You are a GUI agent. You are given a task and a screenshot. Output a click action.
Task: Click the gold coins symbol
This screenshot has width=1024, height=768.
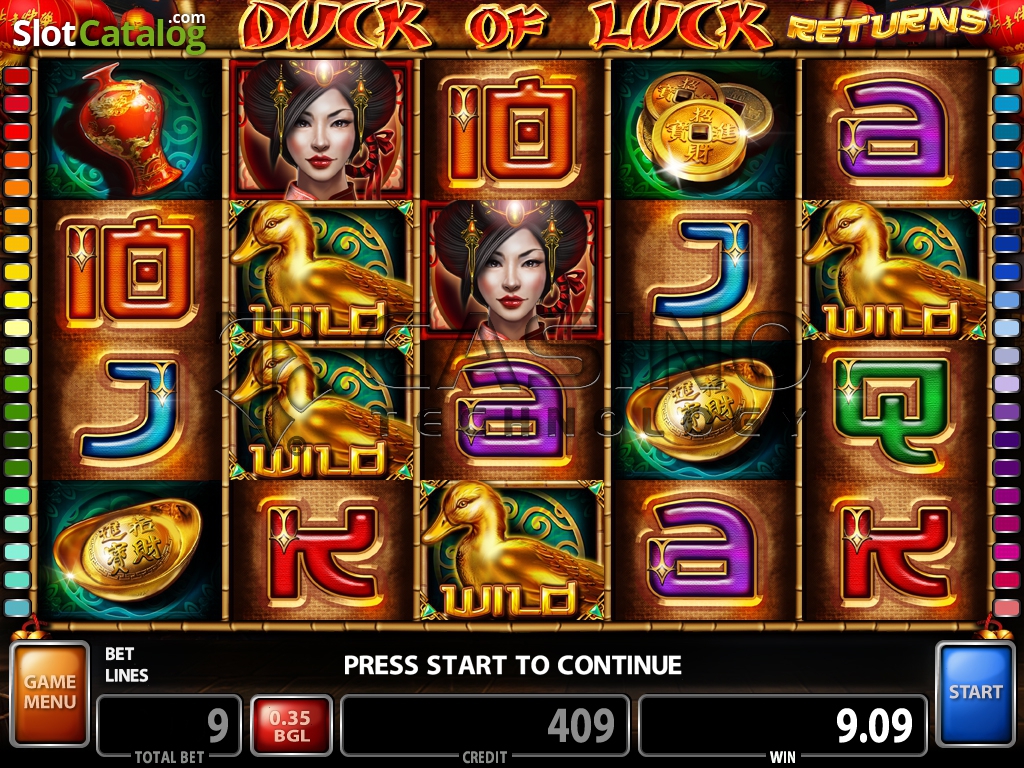point(704,129)
